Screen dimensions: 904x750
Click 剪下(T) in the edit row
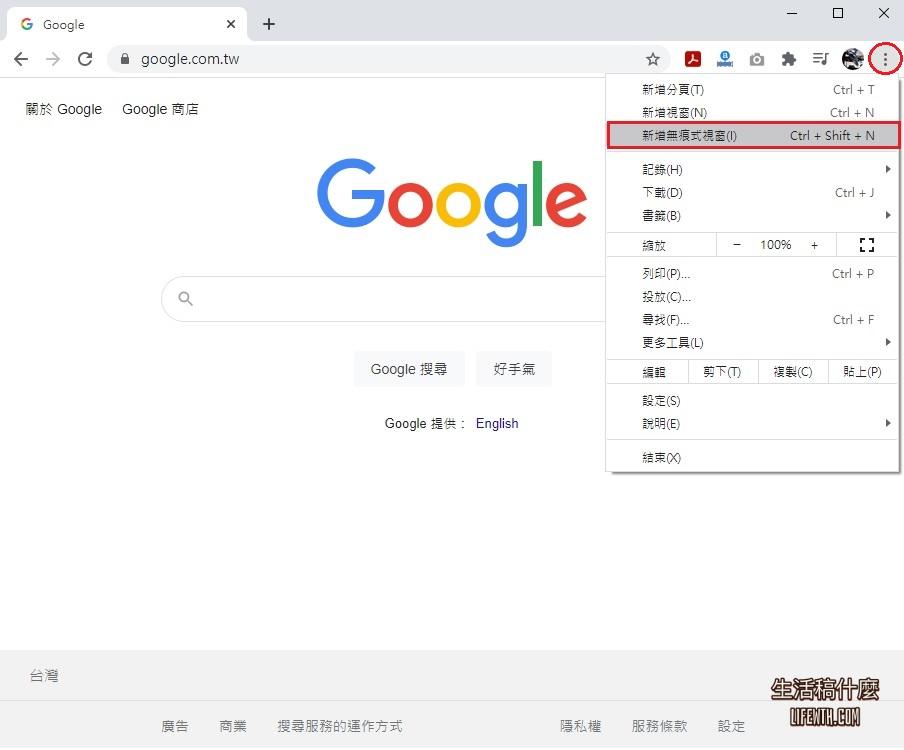[722, 372]
